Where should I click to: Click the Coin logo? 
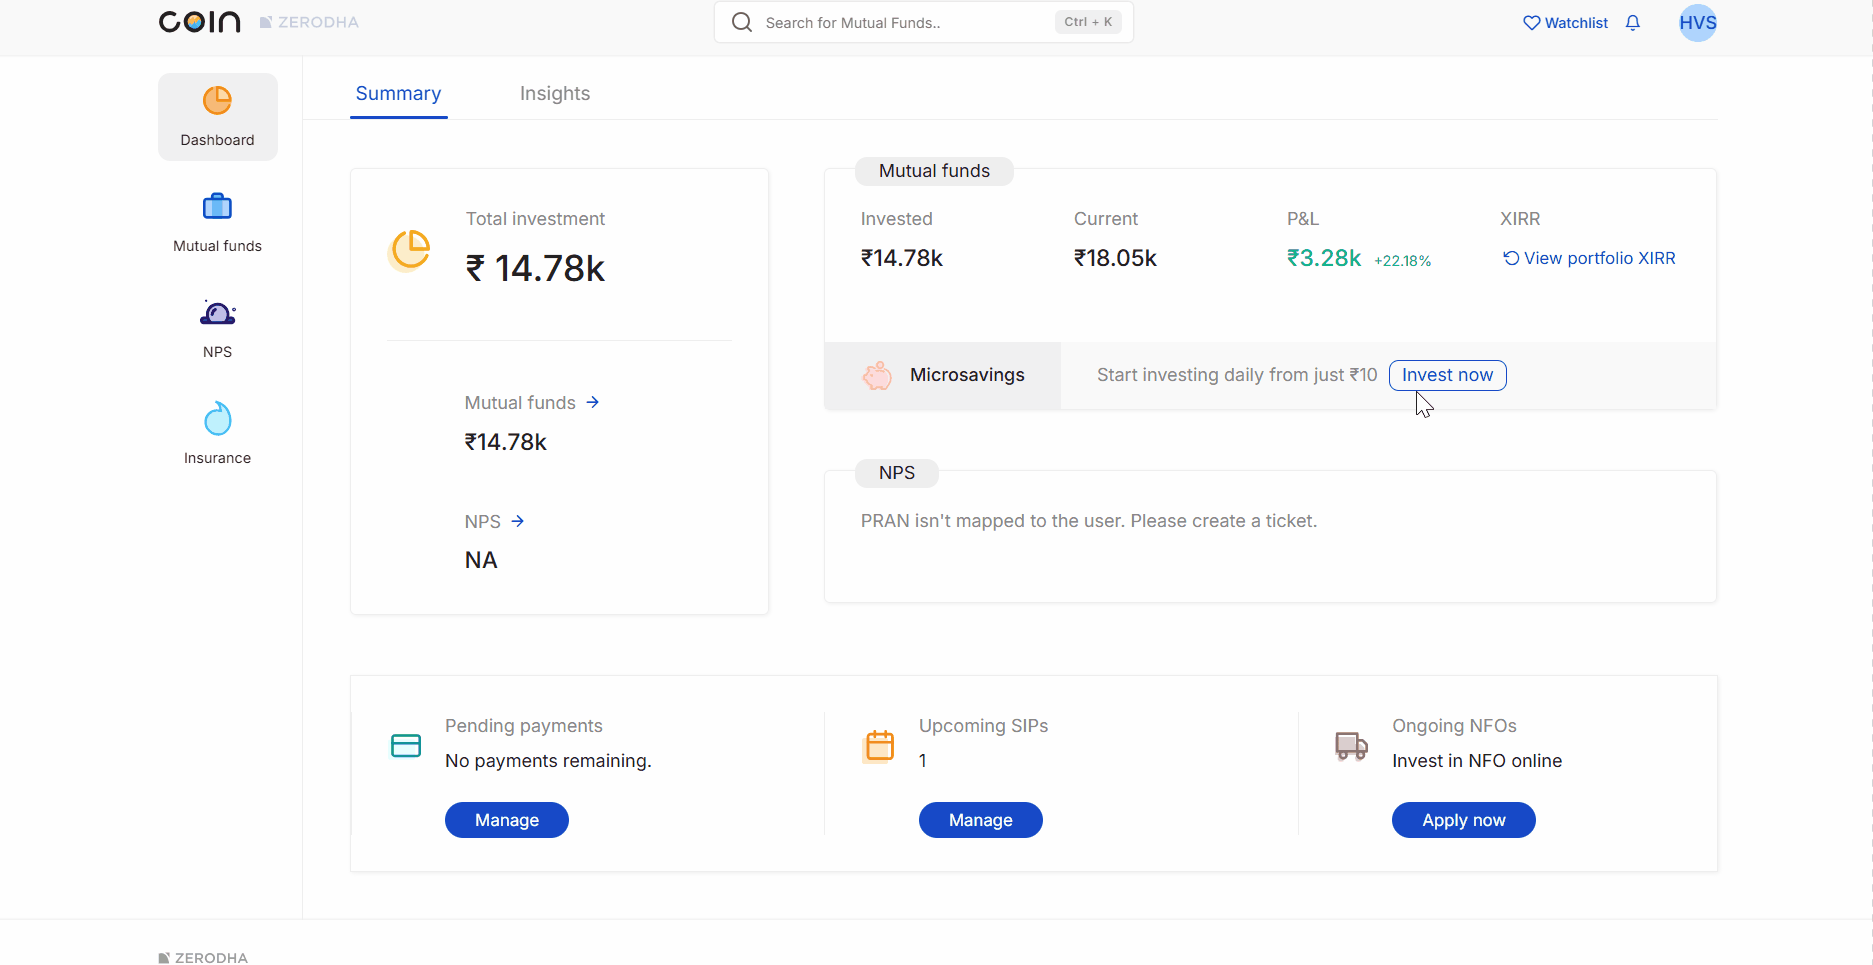(200, 22)
